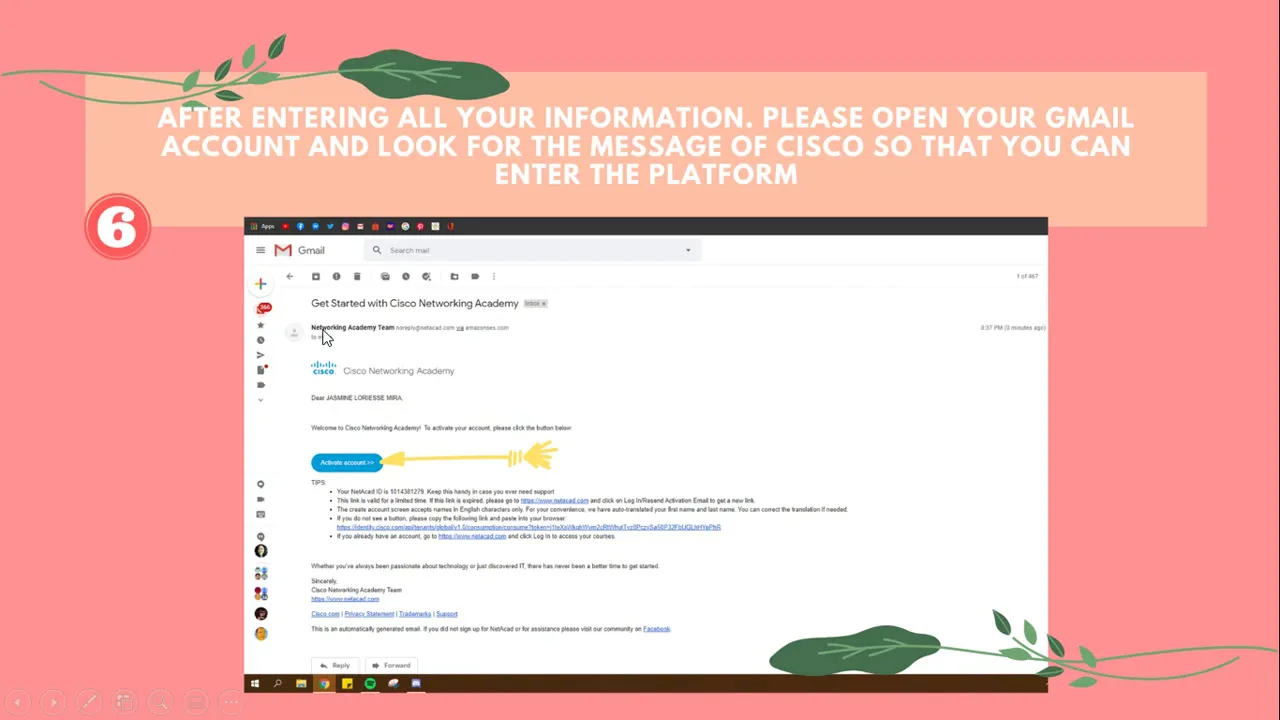Open the YouTube bookmark
1280x720 pixels.
pos(285,226)
